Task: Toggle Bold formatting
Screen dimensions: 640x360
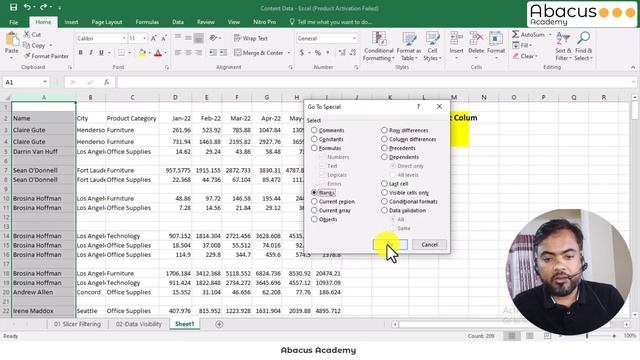Action: click(x=81, y=53)
